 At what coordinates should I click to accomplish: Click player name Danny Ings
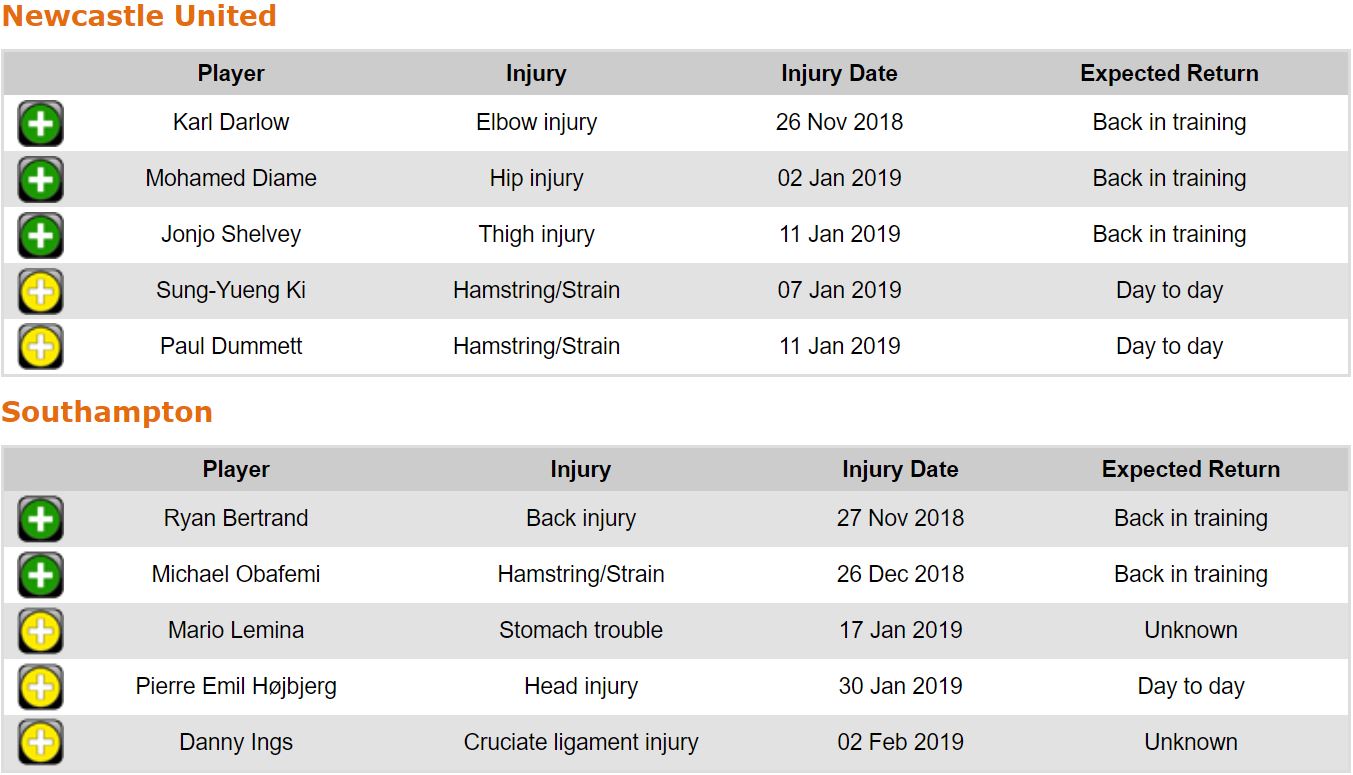coord(236,742)
